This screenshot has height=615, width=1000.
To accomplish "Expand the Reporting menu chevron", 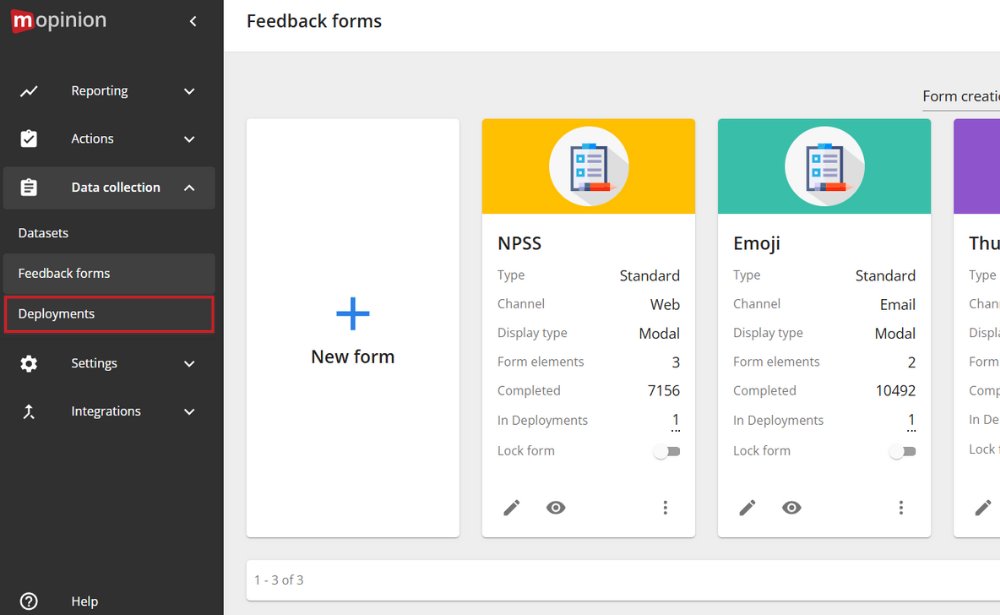I will tap(189, 91).
